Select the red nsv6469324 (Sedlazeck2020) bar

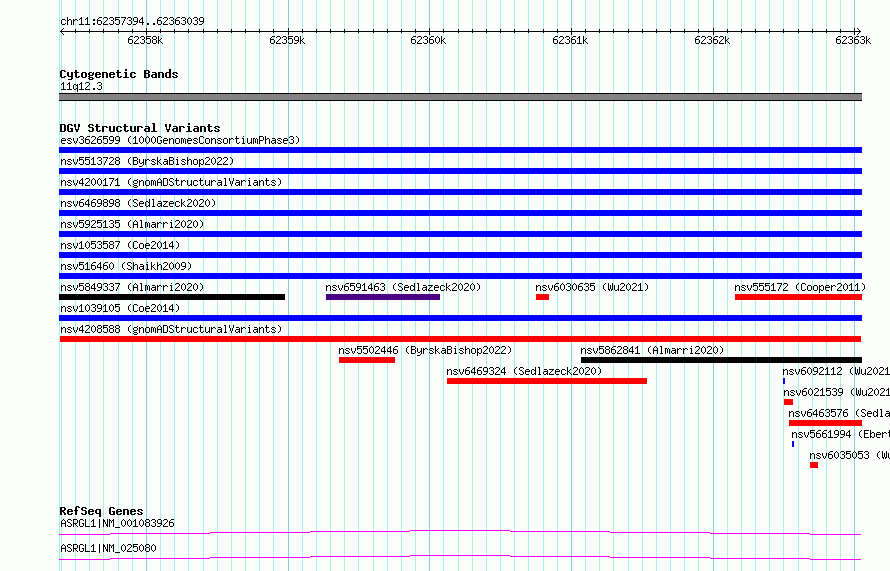[547, 381]
